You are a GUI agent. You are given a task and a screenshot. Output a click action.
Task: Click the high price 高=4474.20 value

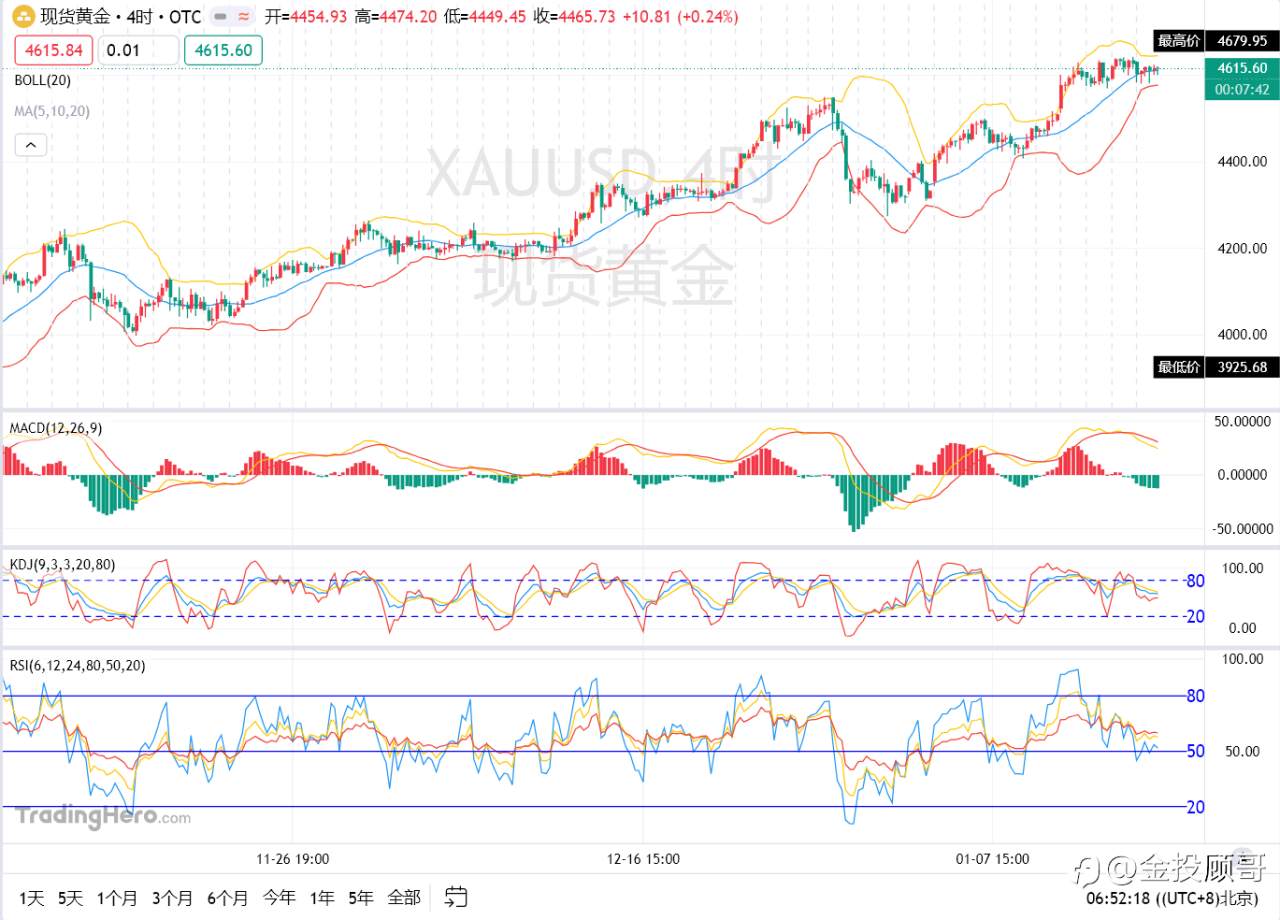pyautogui.click(x=397, y=17)
